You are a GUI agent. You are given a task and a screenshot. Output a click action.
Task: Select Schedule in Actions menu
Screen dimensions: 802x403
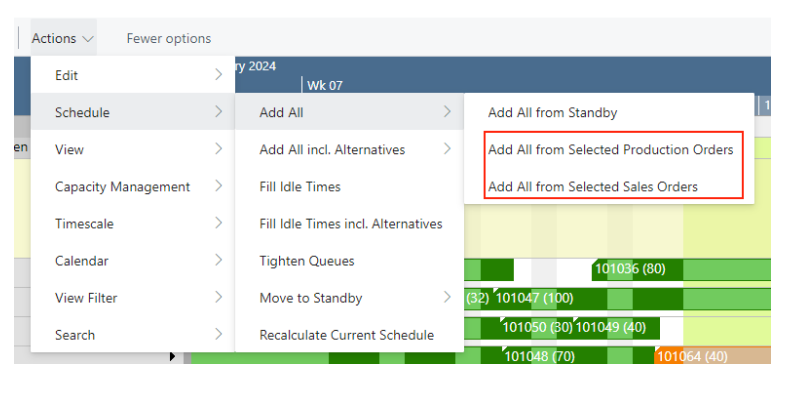point(82,112)
